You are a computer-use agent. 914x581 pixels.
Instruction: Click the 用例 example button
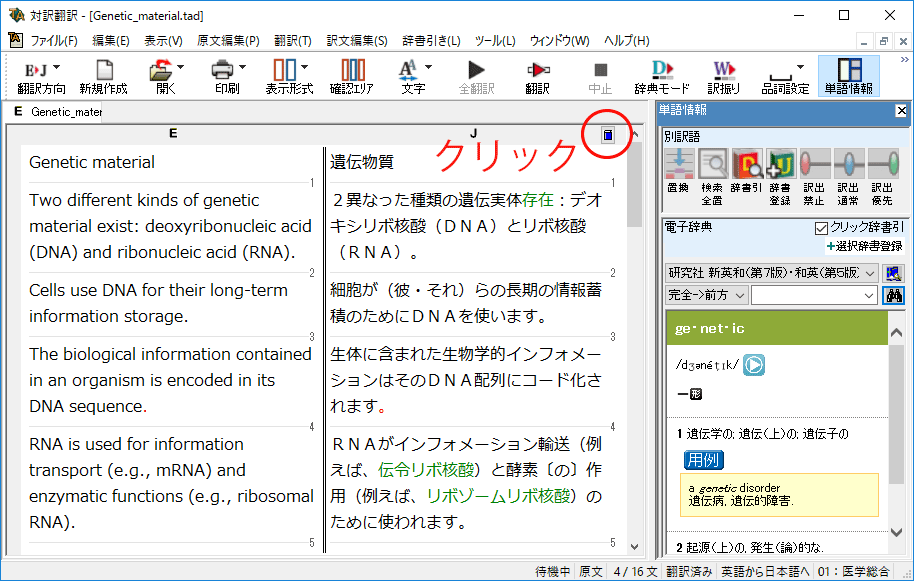point(704,460)
